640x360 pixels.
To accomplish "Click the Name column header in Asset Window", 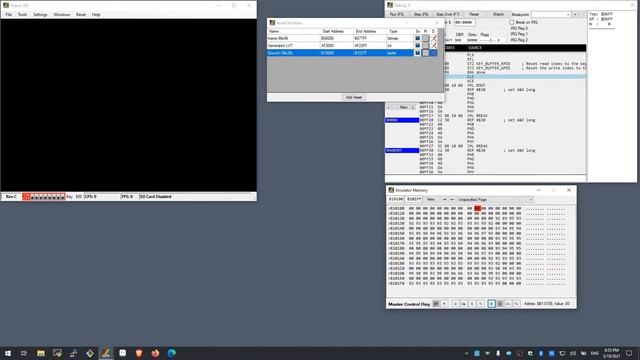I will click(x=293, y=31).
